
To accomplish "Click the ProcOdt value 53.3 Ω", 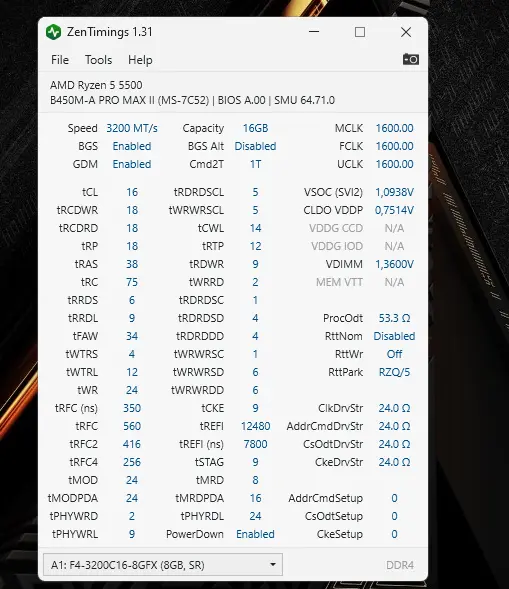I will point(394,318).
